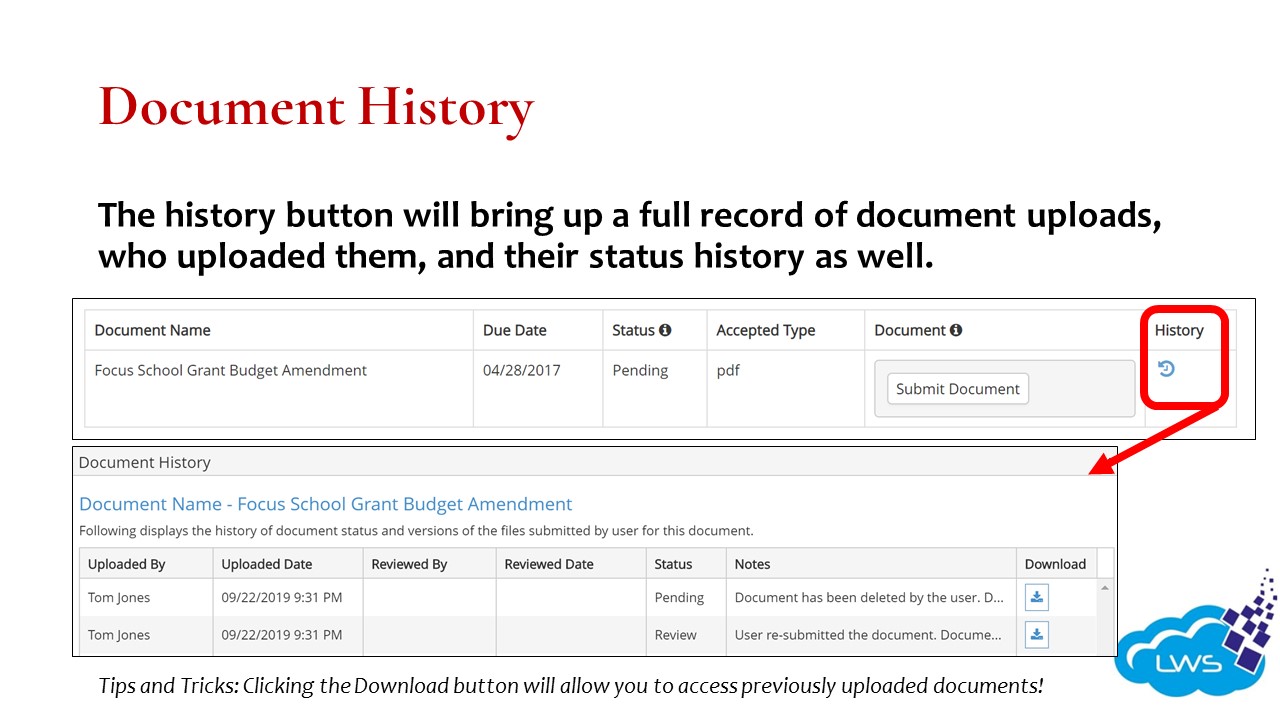Click the 04/28/2017 due date cell
The height and width of the screenshot is (720, 1280).
tap(521, 370)
